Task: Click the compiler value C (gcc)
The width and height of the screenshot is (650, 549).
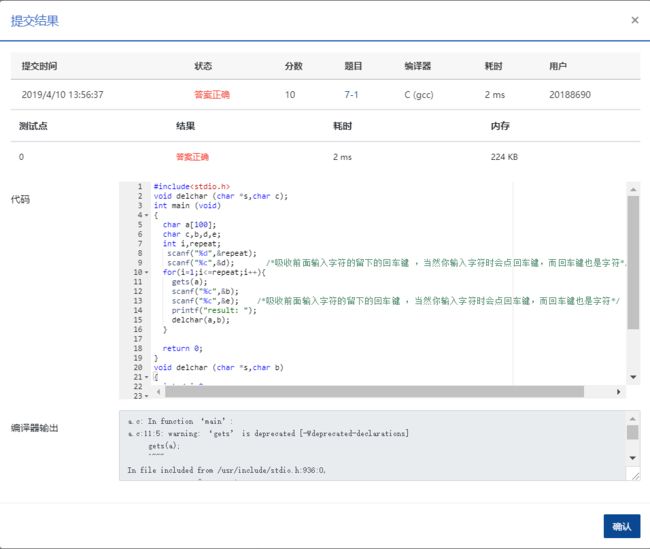Action: click(419, 95)
